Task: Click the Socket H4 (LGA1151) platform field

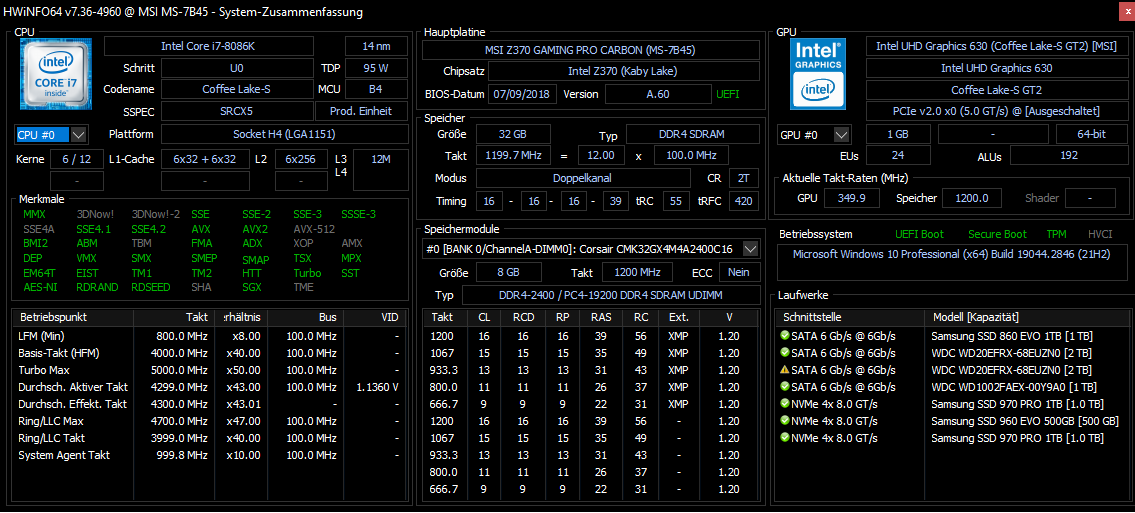Action: [284, 135]
